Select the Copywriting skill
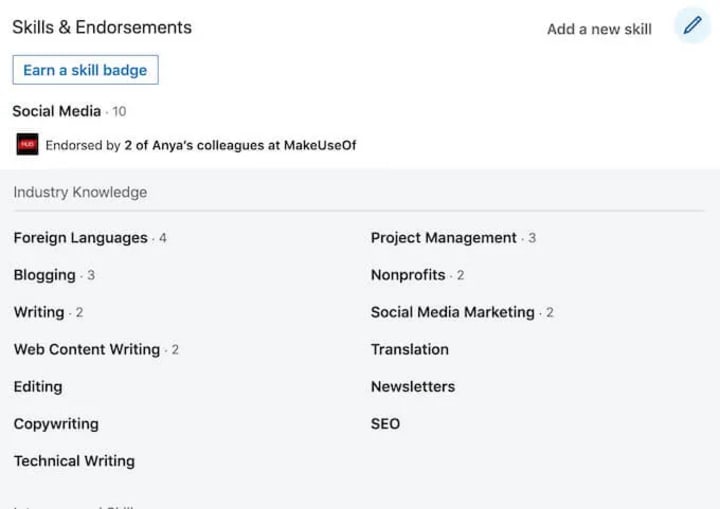Image resolution: width=720 pixels, height=509 pixels. tap(56, 424)
